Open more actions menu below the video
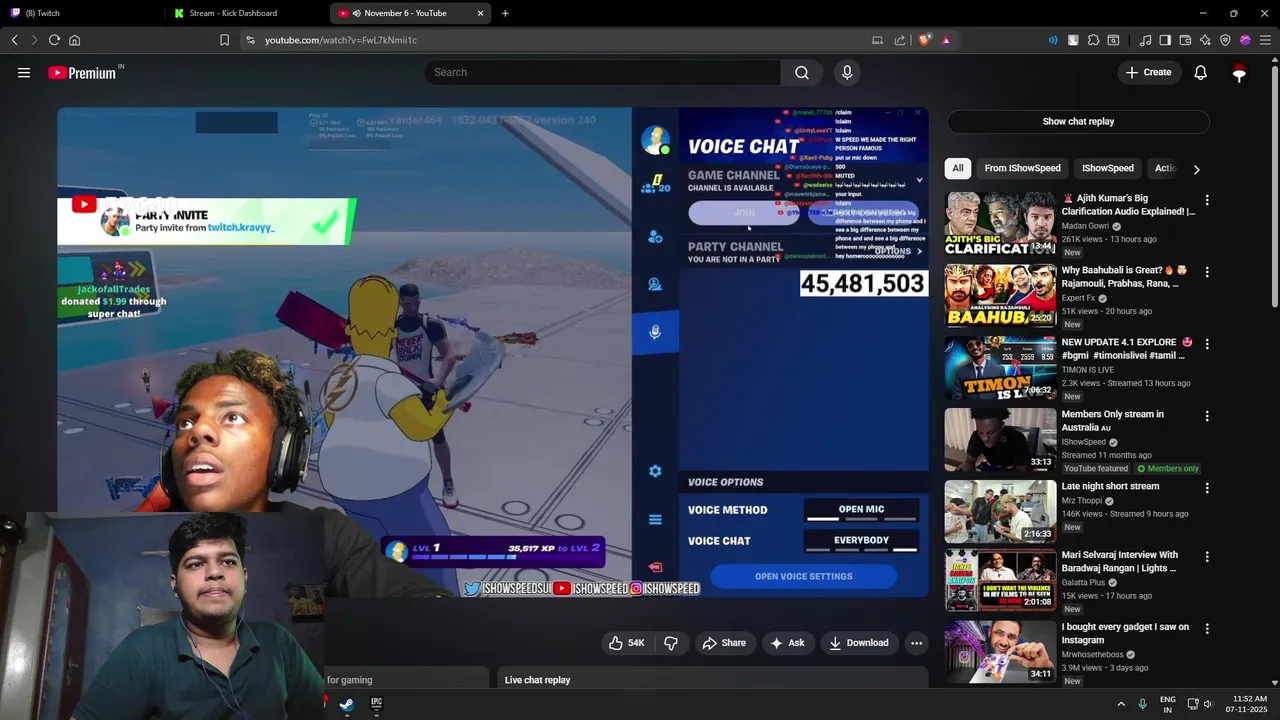 (x=916, y=643)
